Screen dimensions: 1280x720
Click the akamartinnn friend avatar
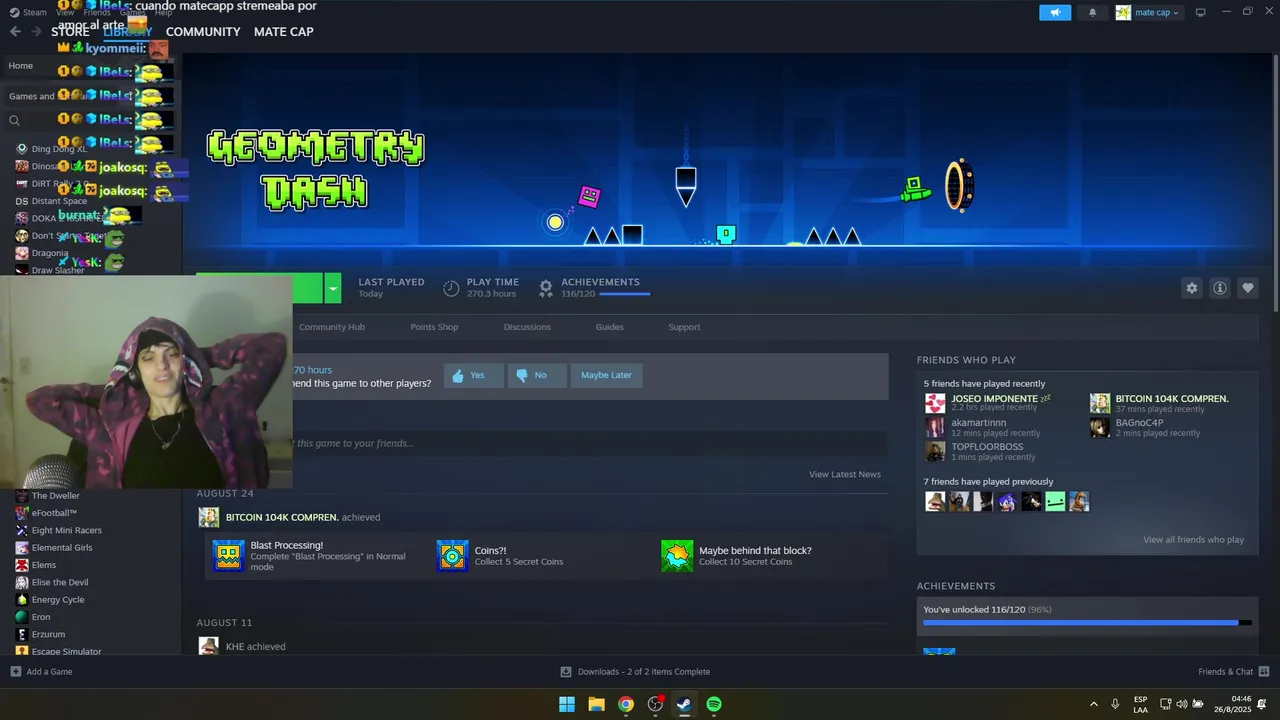[935, 427]
